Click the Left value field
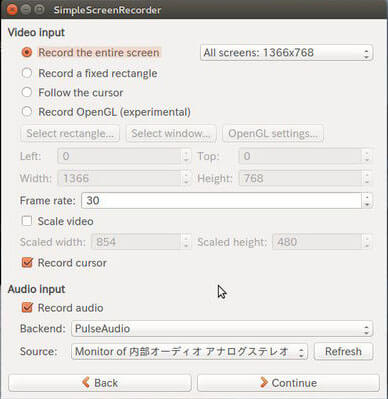Viewport: 388px width, 399px height. (120, 156)
